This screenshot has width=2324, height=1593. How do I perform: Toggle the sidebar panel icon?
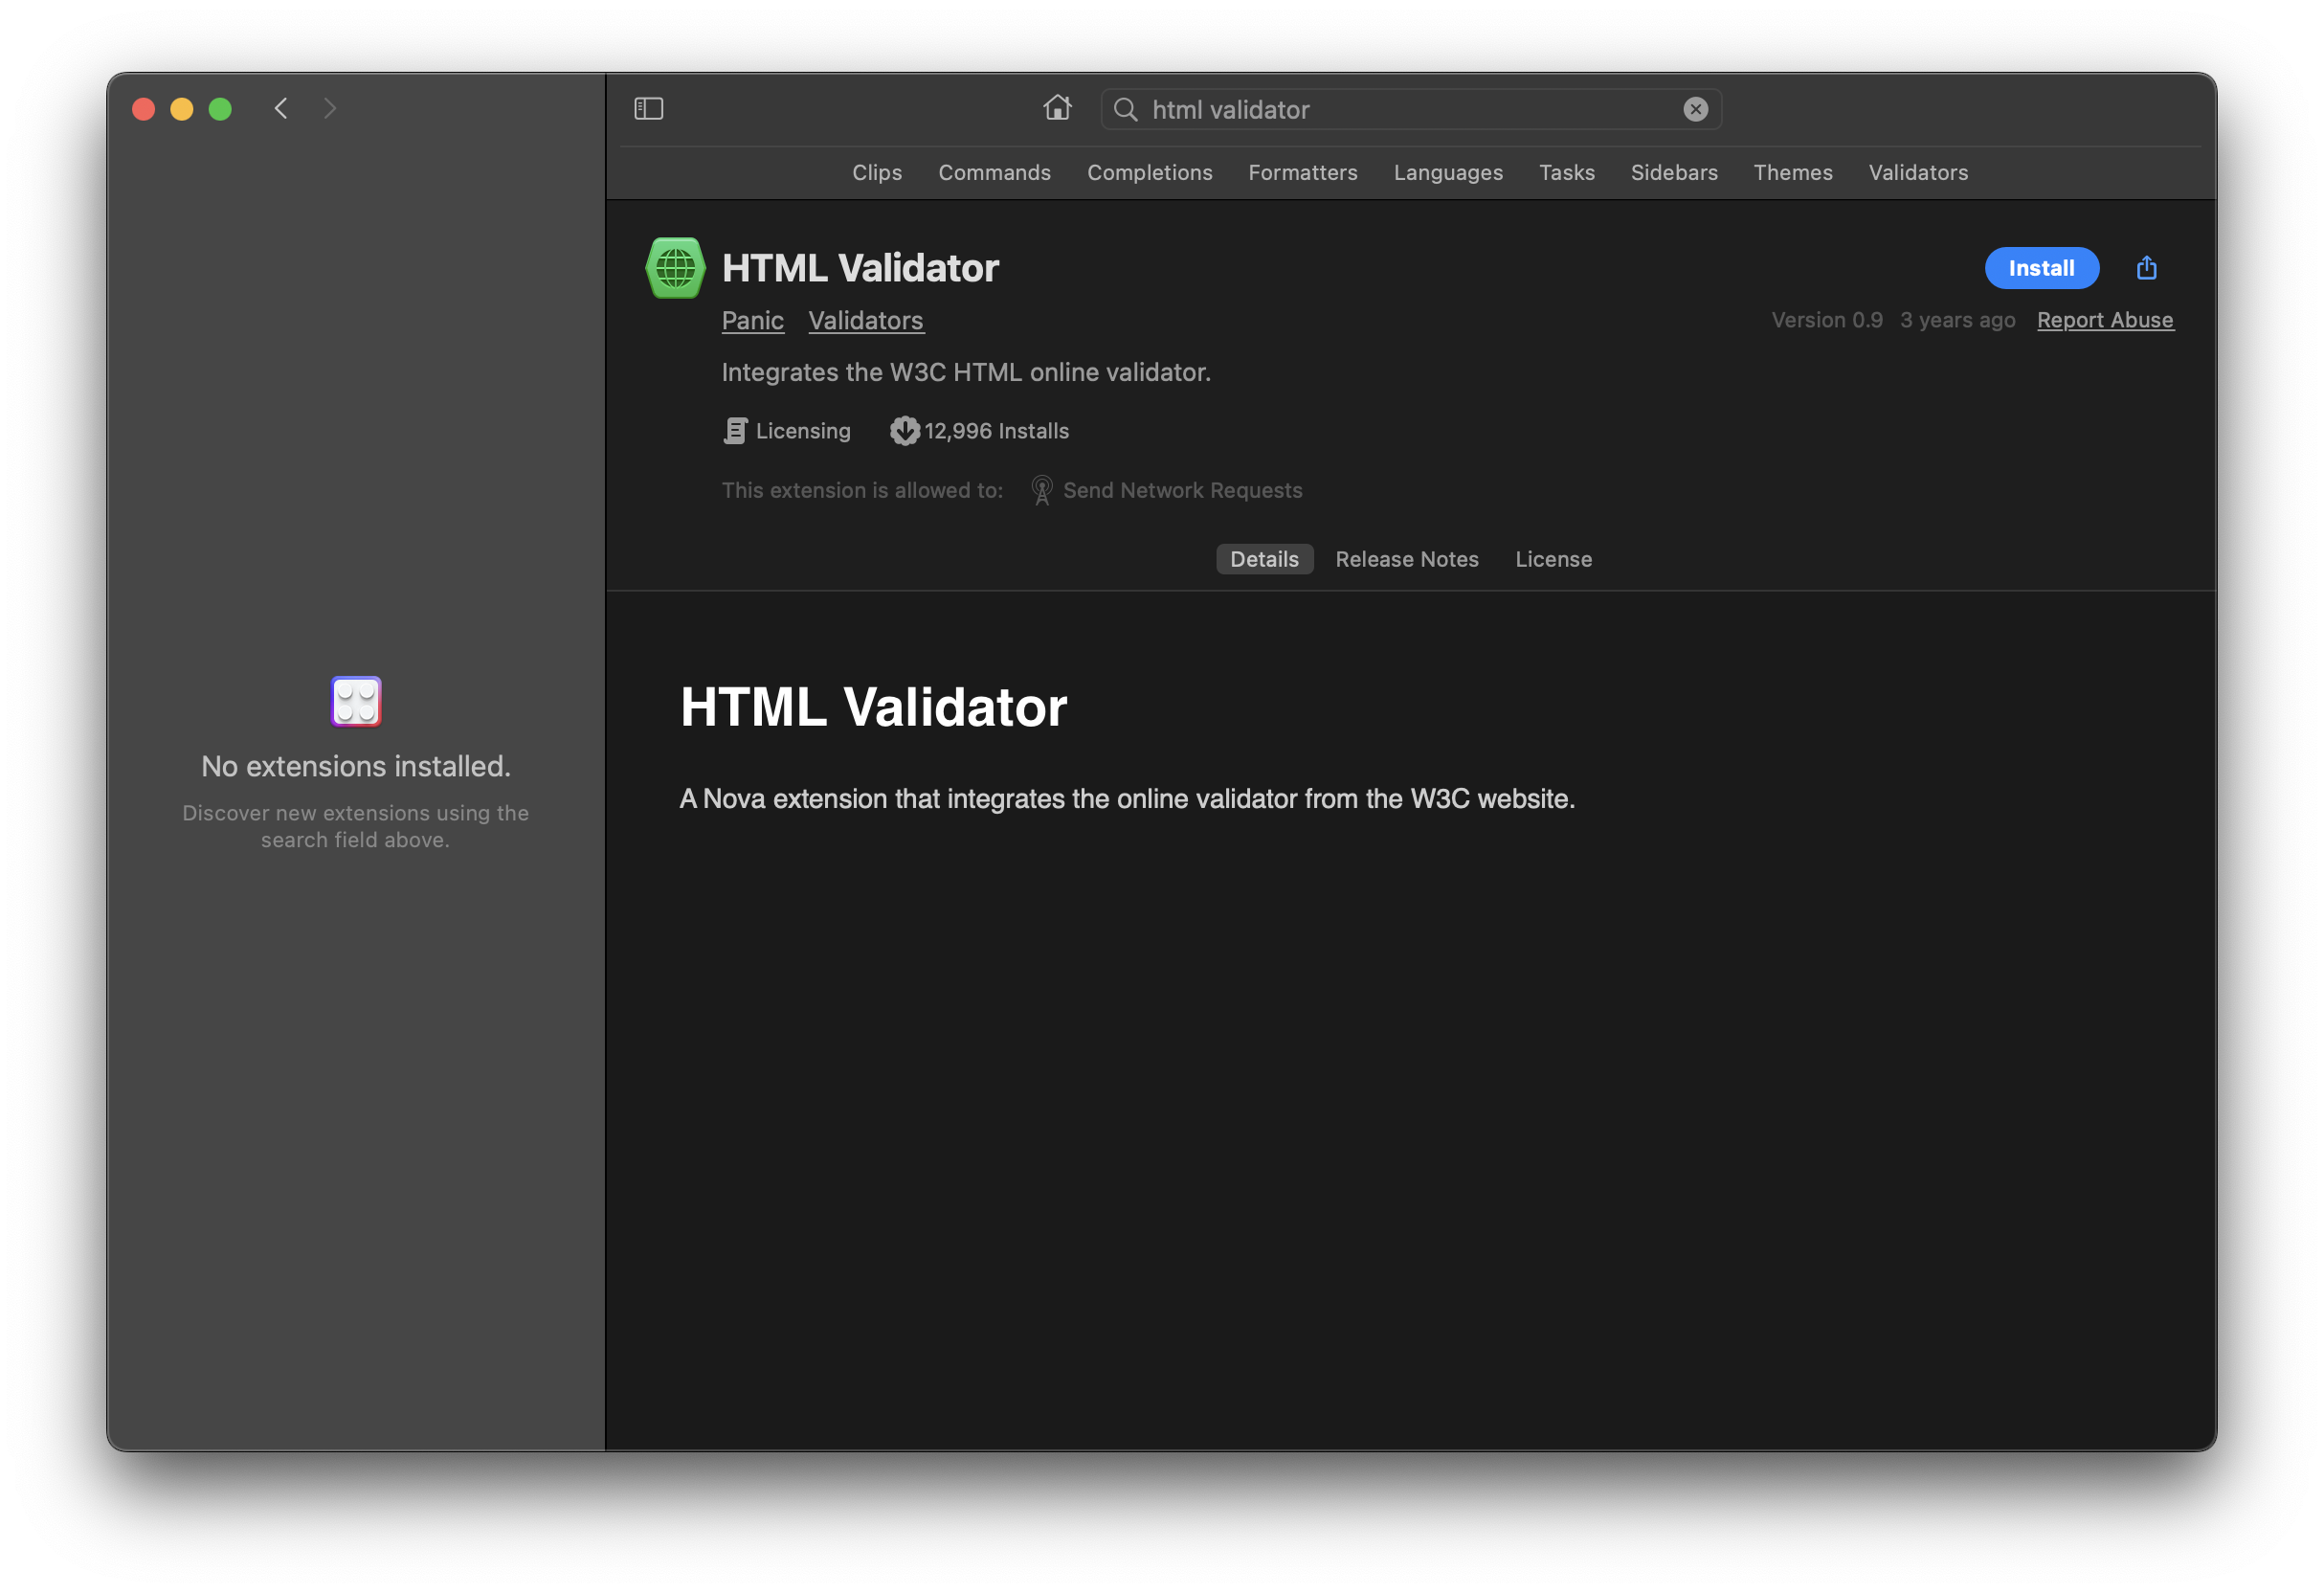(649, 108)
